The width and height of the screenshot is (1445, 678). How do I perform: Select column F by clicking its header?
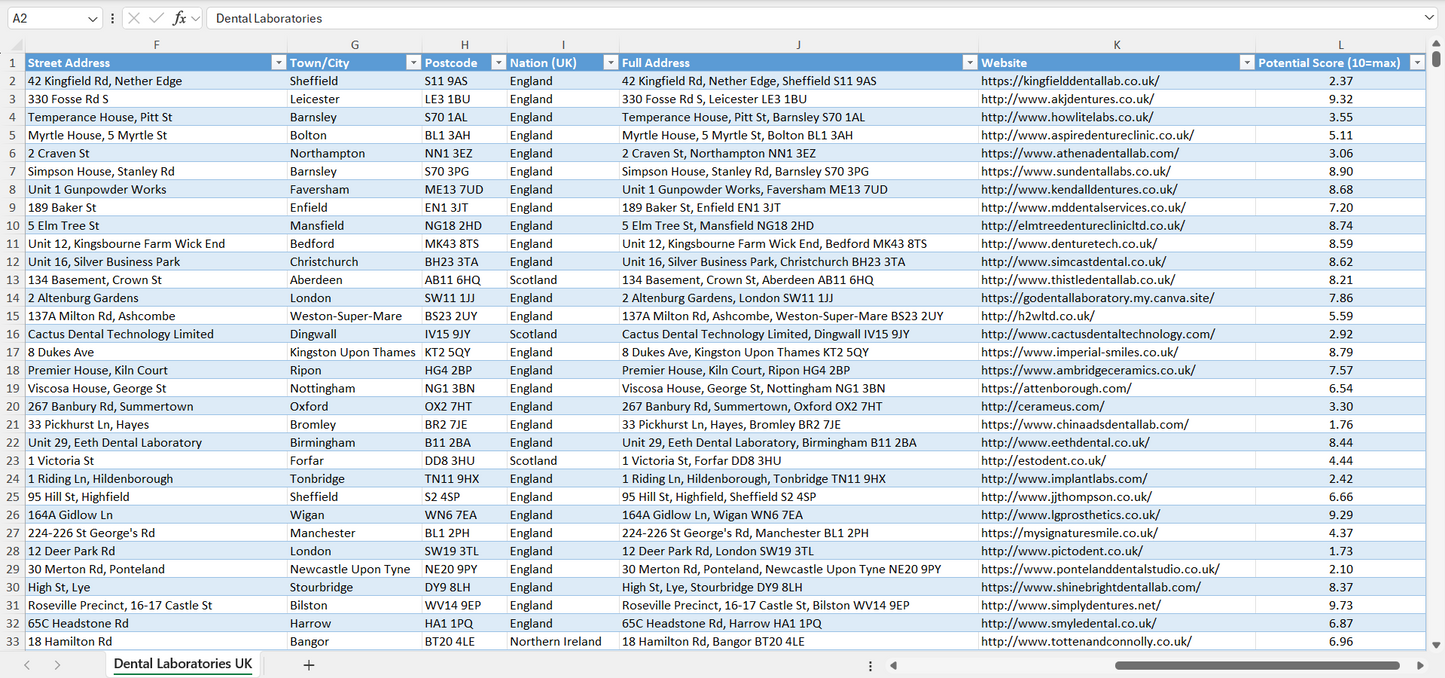point(156,44)
